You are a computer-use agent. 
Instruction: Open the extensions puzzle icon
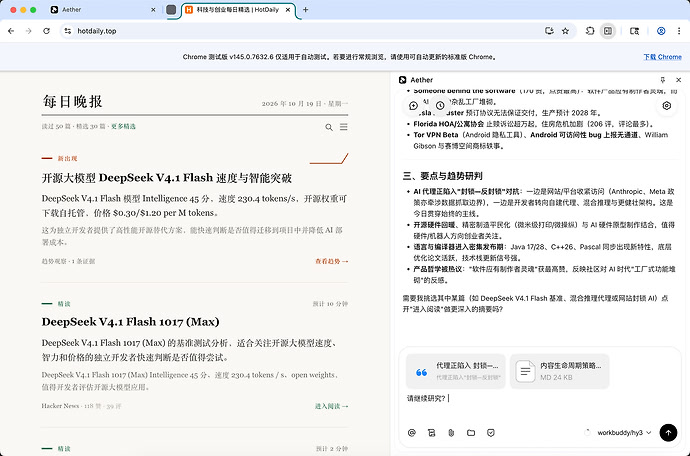coord(590,31)
